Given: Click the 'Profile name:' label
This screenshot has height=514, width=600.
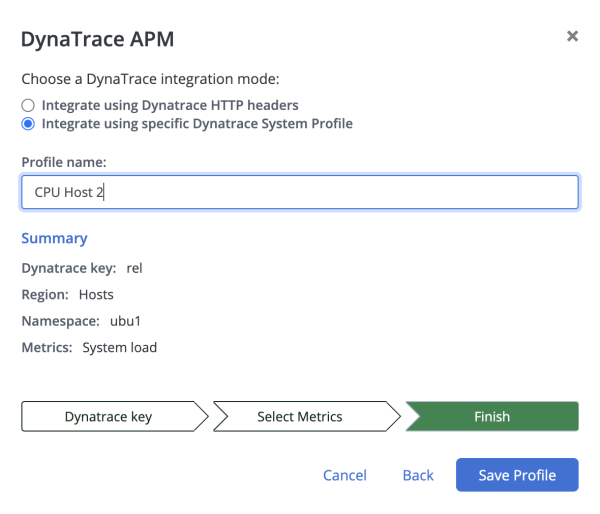Looking at the screenshot, I should click(x=64, y=162).
